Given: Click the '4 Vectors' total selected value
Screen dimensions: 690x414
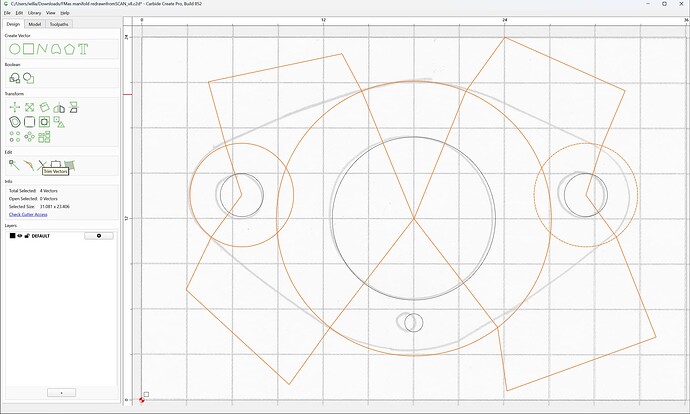Looking at the screenshot, I should pos(49,191).
